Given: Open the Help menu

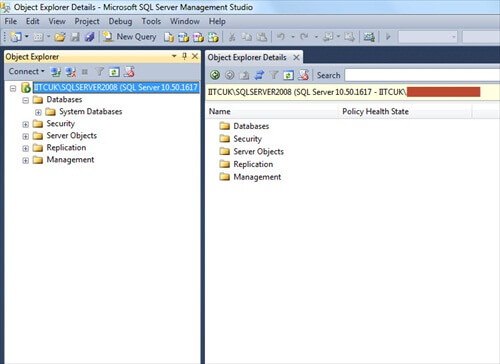Looking at the screenshot, I should [x=217, y=21].
